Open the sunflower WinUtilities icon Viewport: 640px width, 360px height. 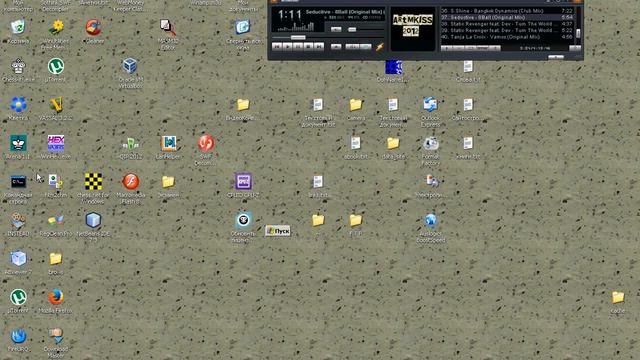point(56,27)
